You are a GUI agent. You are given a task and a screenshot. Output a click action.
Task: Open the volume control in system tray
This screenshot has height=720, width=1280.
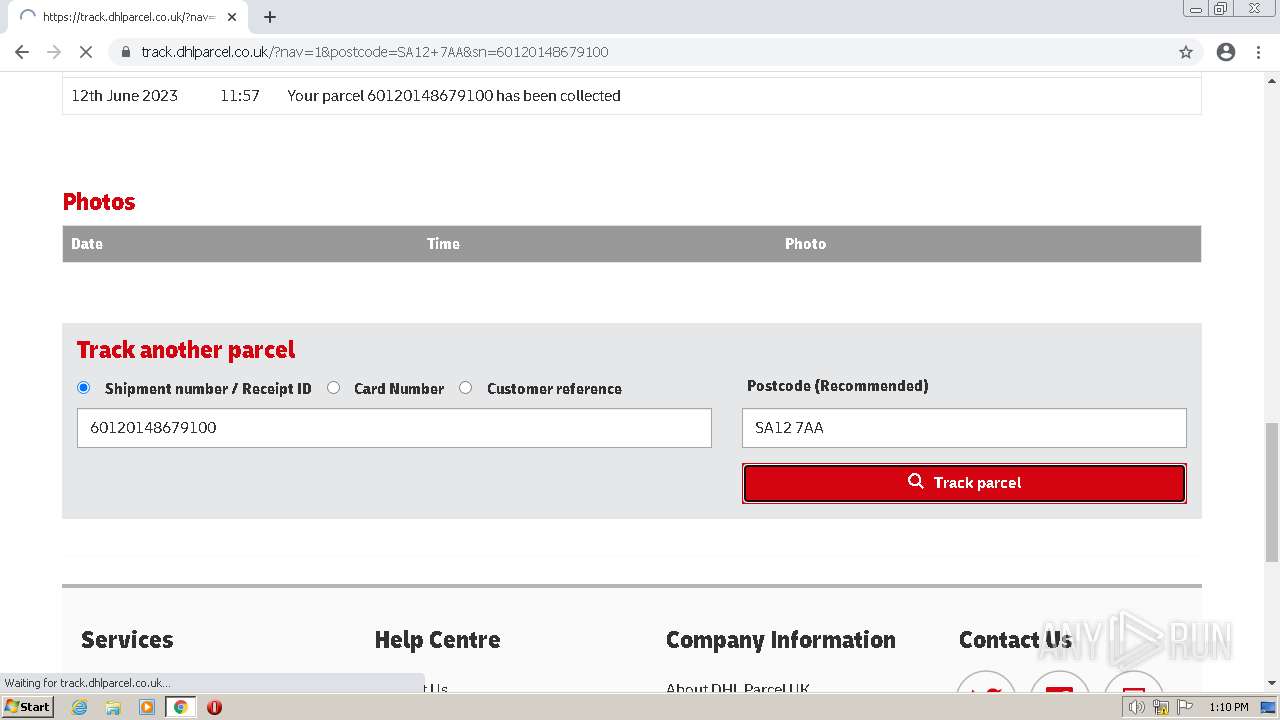click(1136, 707)
